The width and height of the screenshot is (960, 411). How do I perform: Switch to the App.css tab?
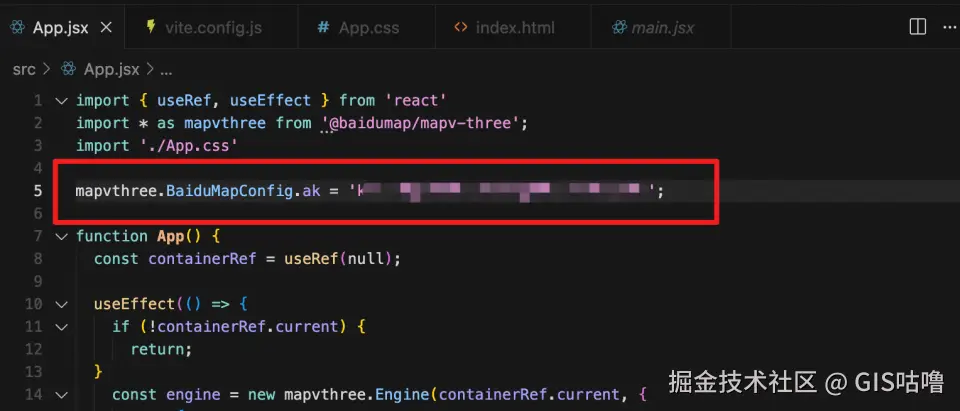tap(359, 28)
